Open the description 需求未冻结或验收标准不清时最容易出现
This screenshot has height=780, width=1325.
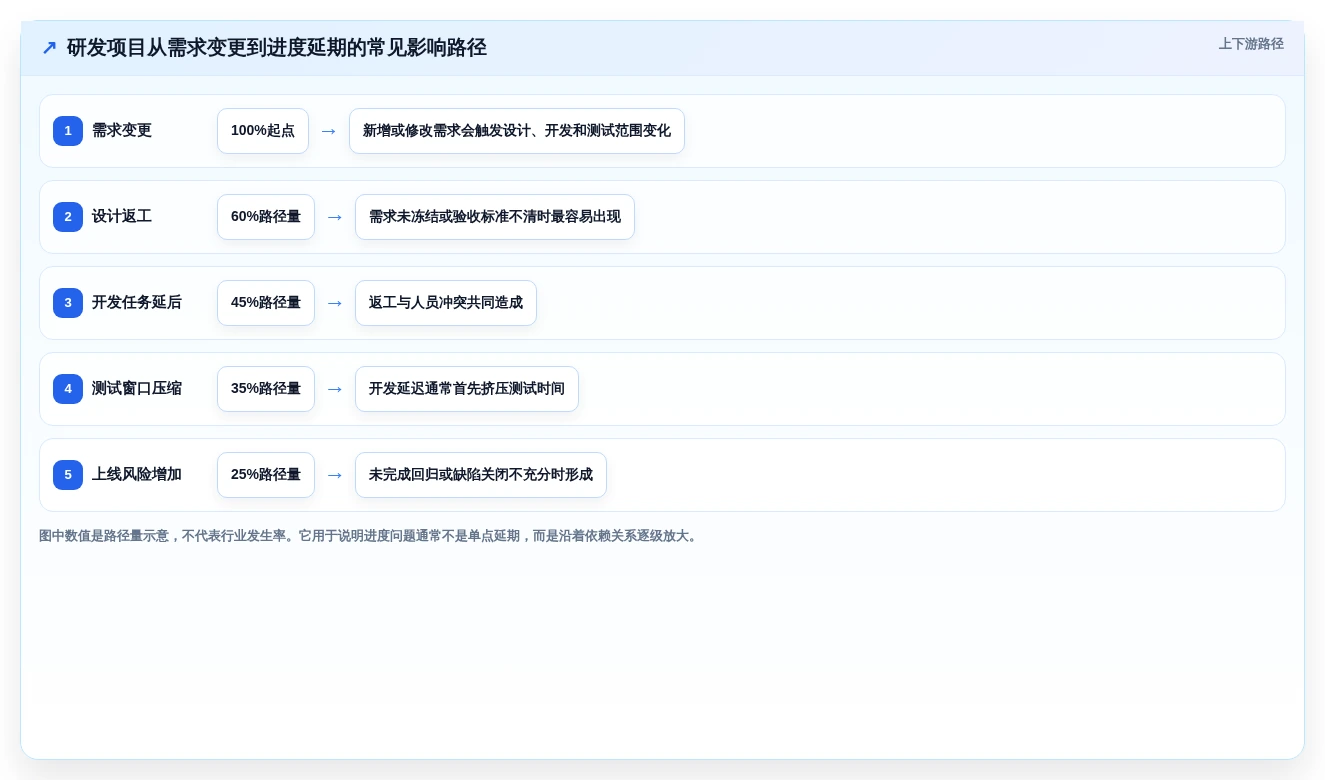495,217
